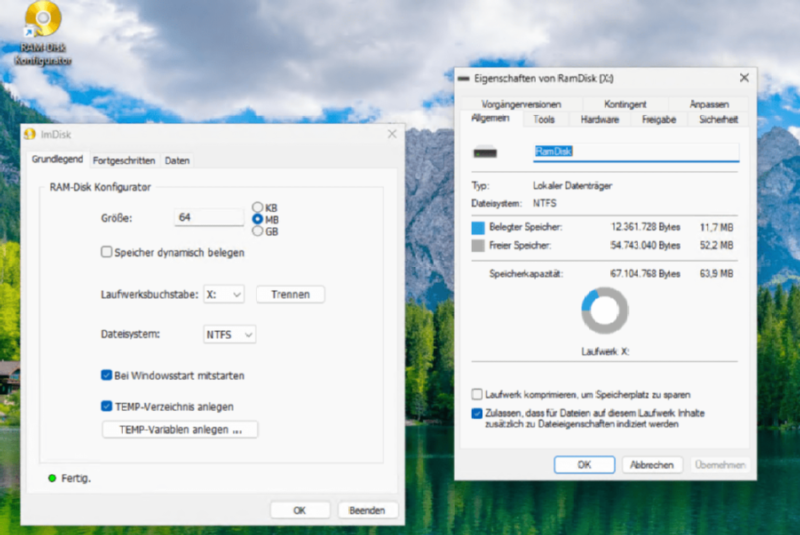Viewport: 800px width, 535px height.
Task: Open the Hardware tab in properties
Action: click(600, 119)
